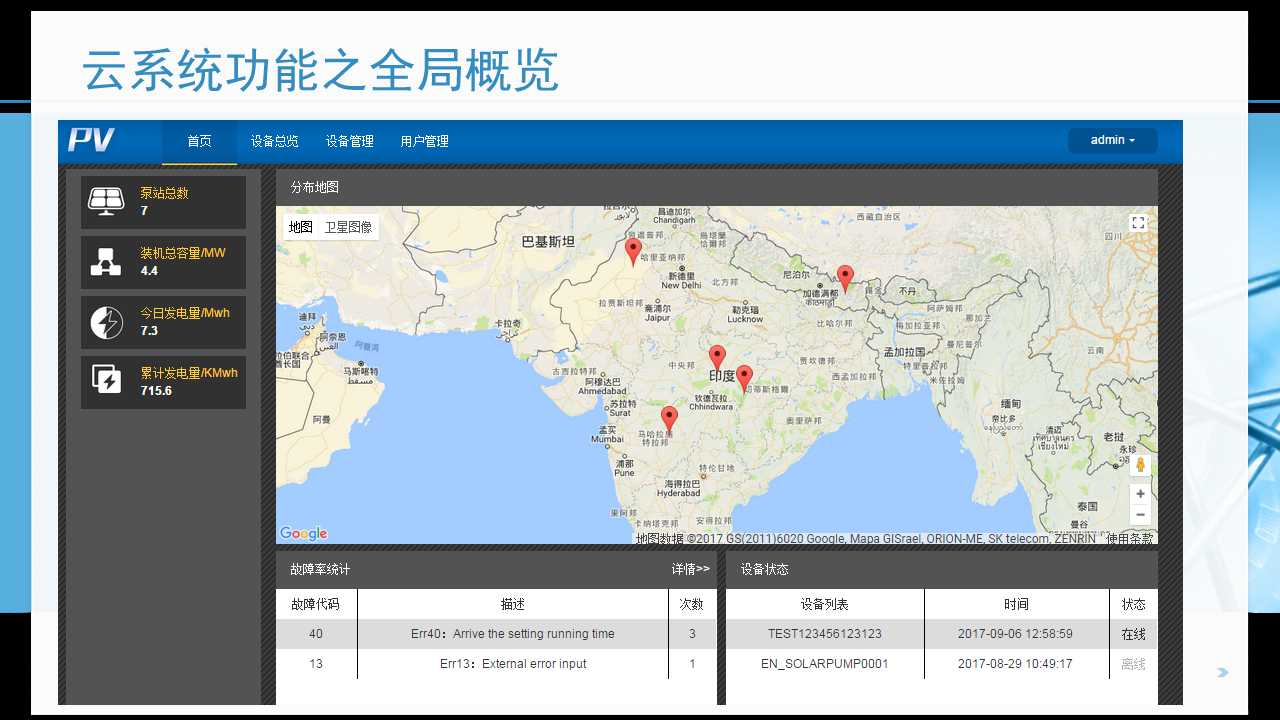
Task: Toggle fullscreen view on the map
Action: 1138,223
